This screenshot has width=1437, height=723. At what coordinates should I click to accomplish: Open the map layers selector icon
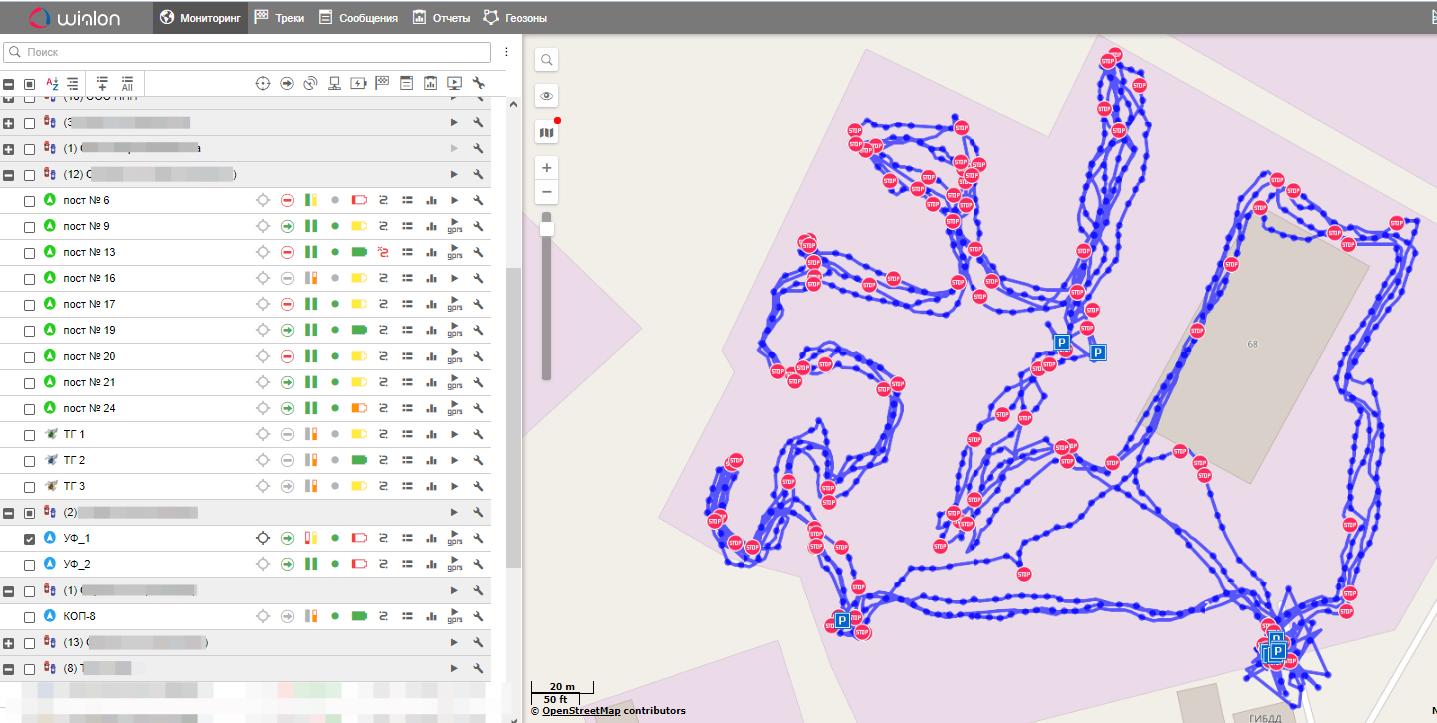click(x=547, y=132)
